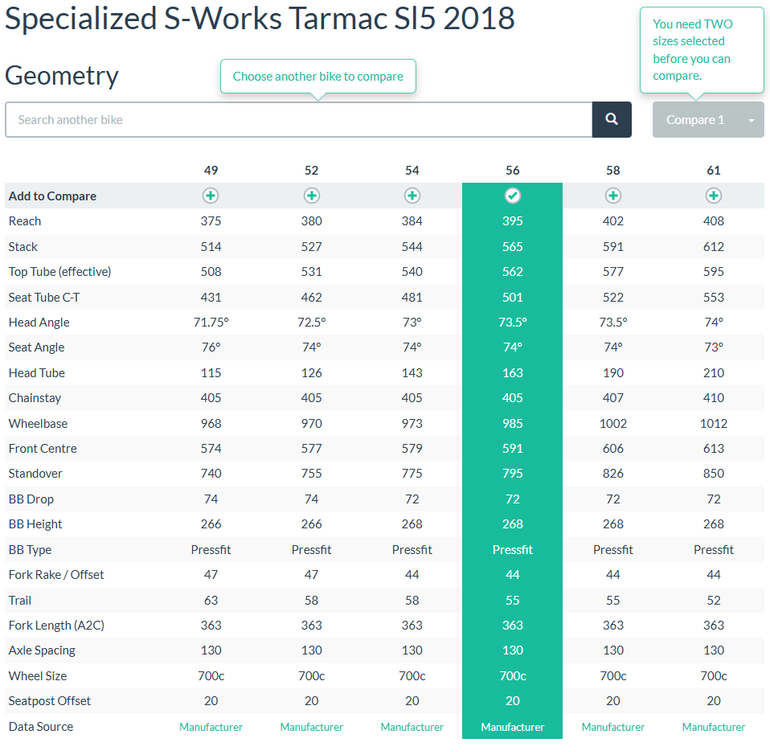Add size 52 to compare
The height and width of the screenshot is (752, 770).
(311, 195)
